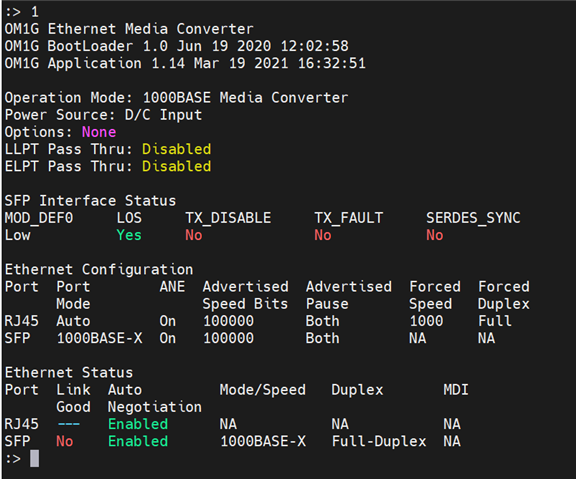Click the 'TX_FAULT' column header
576x479 pixels.
pyautogui.click(x=349, y=218)
